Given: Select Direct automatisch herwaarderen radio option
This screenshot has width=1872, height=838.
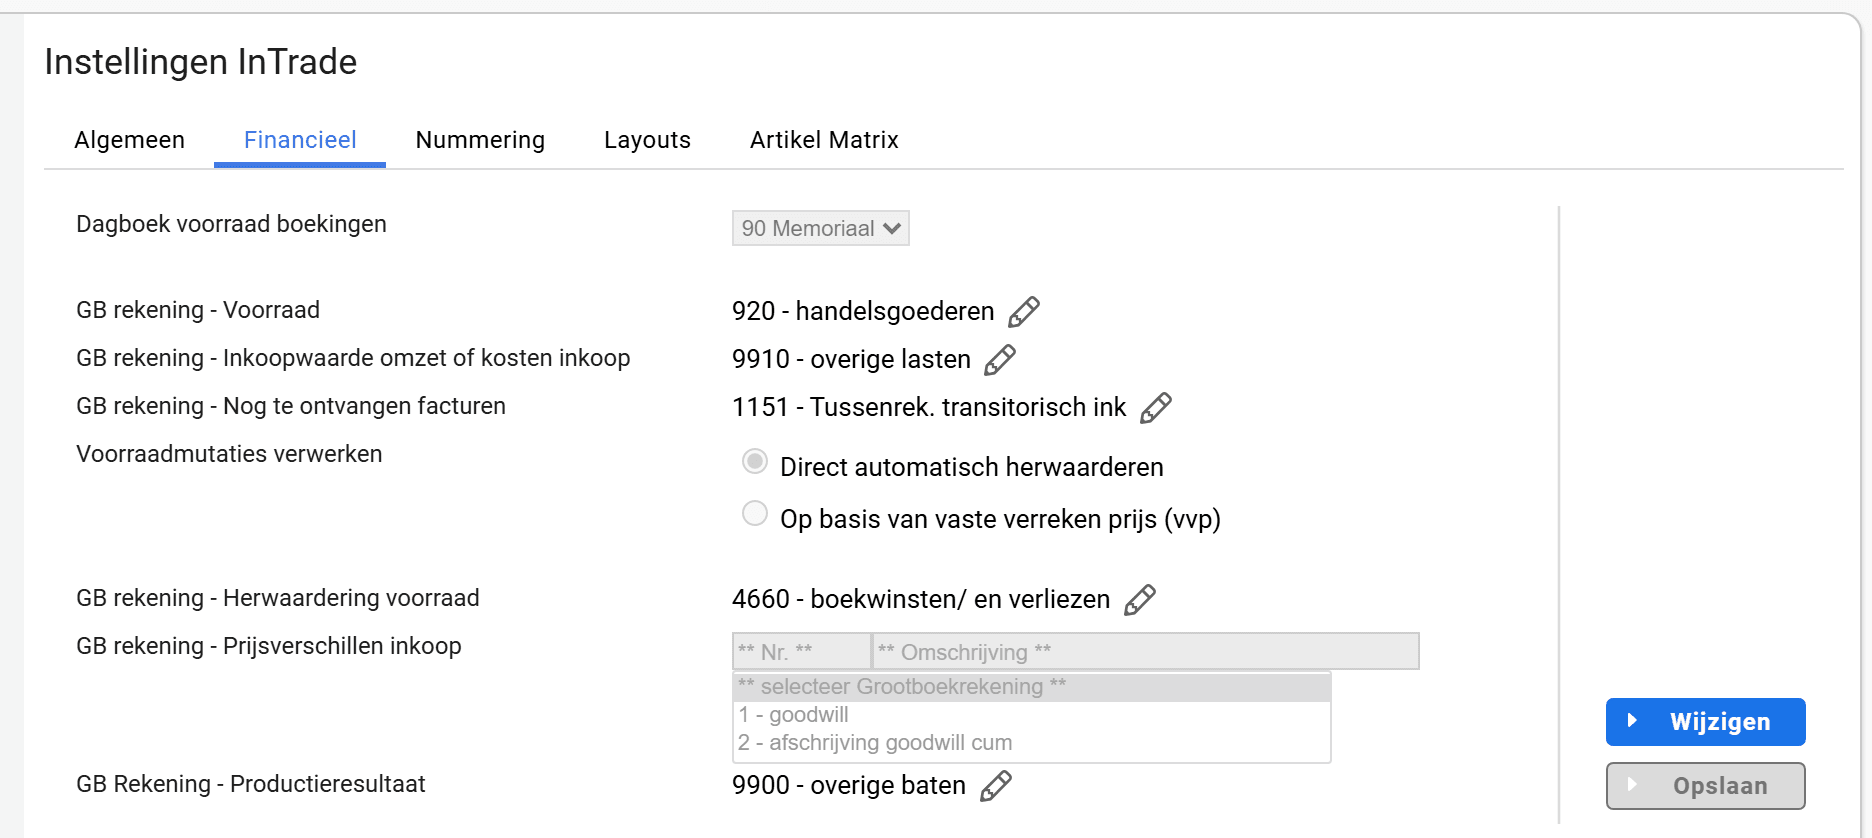Looking at the screenshot, I should click(755, 461).
